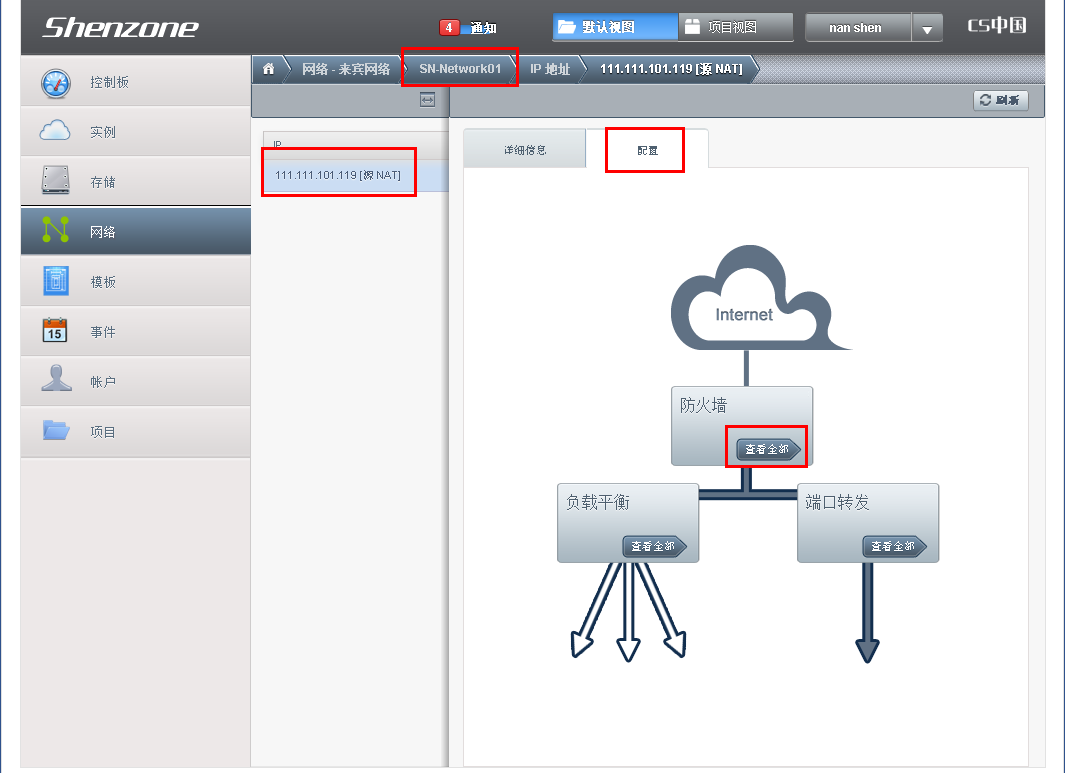Open Projects (项目) folder icon
Viewport: 1065px width, 773px height.
point(56,431)
